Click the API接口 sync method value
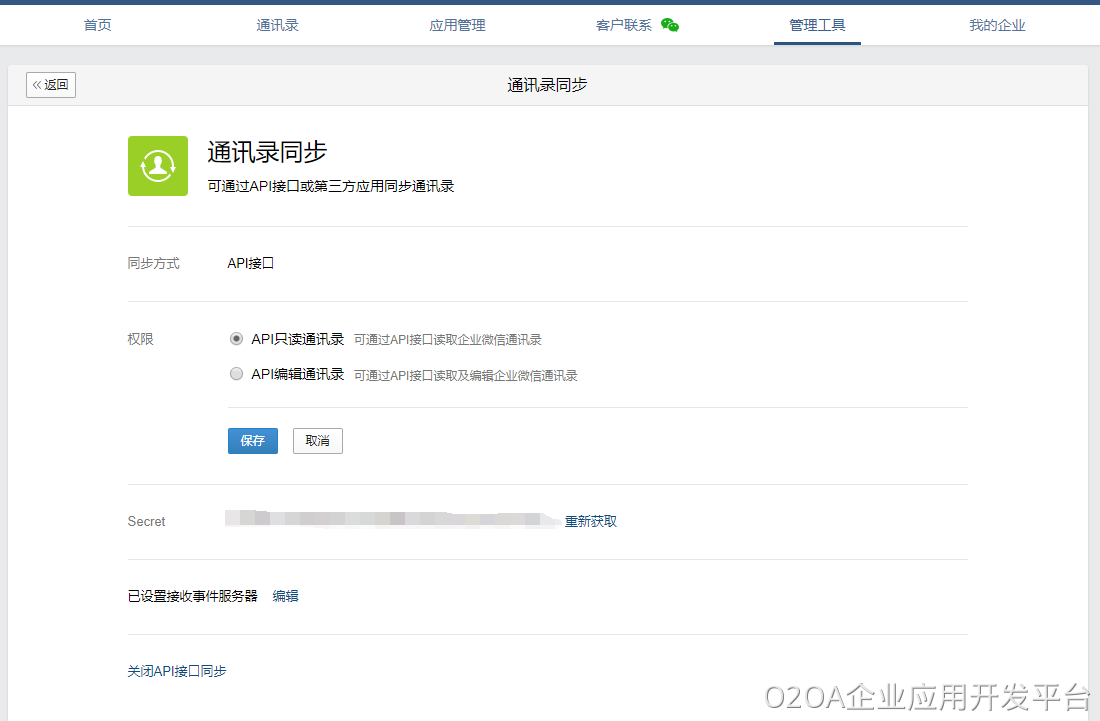Screen dimensions: 1100x721 click(x=251, y=264)
